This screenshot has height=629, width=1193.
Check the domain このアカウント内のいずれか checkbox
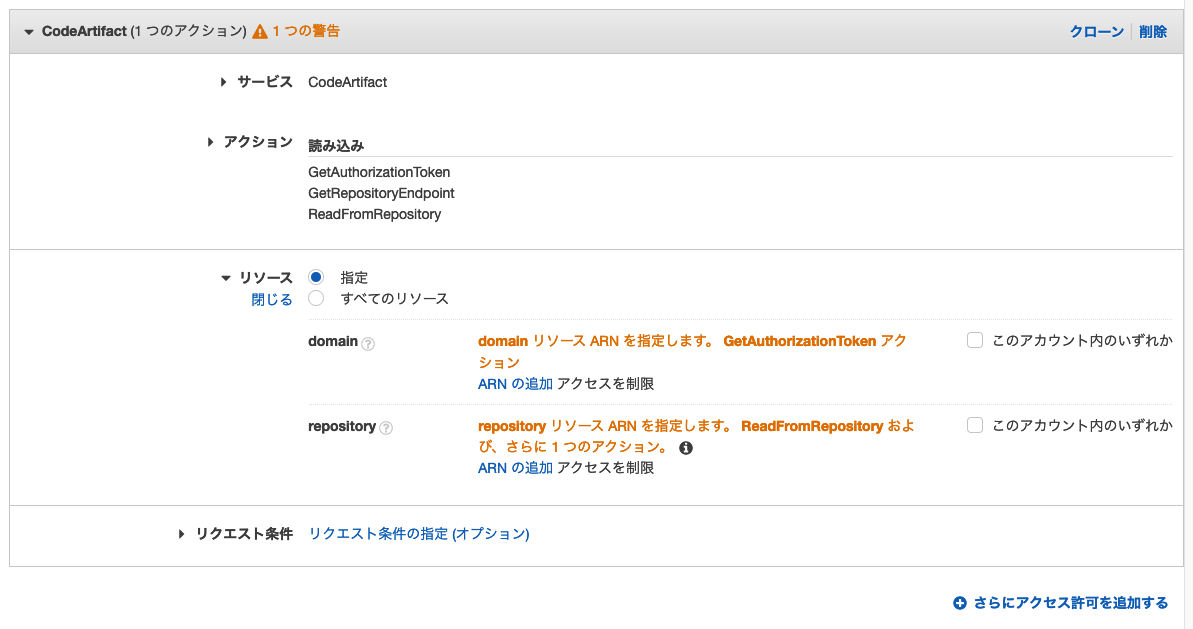(975, 340)
